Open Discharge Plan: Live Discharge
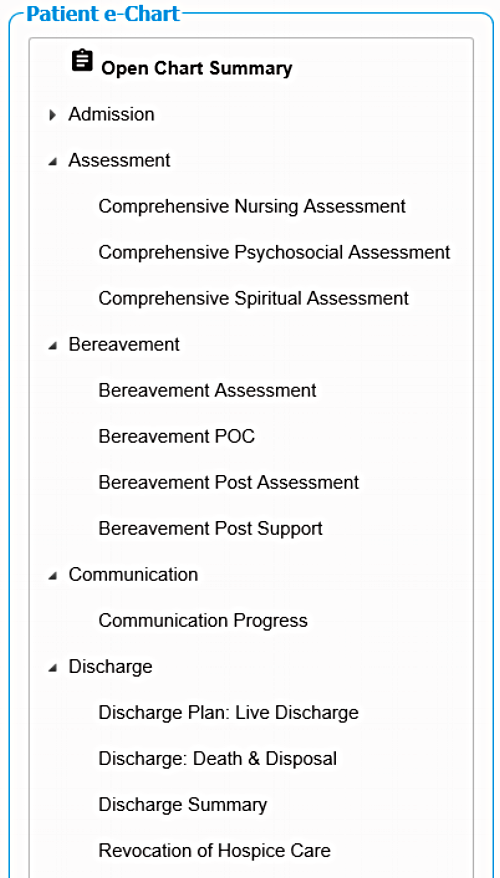 point(228,713)
